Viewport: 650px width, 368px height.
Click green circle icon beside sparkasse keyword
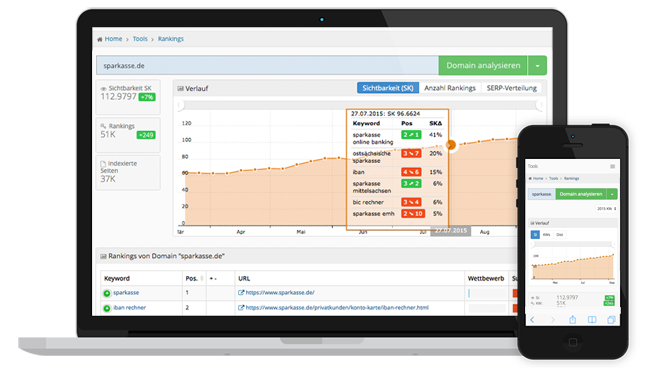[x=107, y=293]
